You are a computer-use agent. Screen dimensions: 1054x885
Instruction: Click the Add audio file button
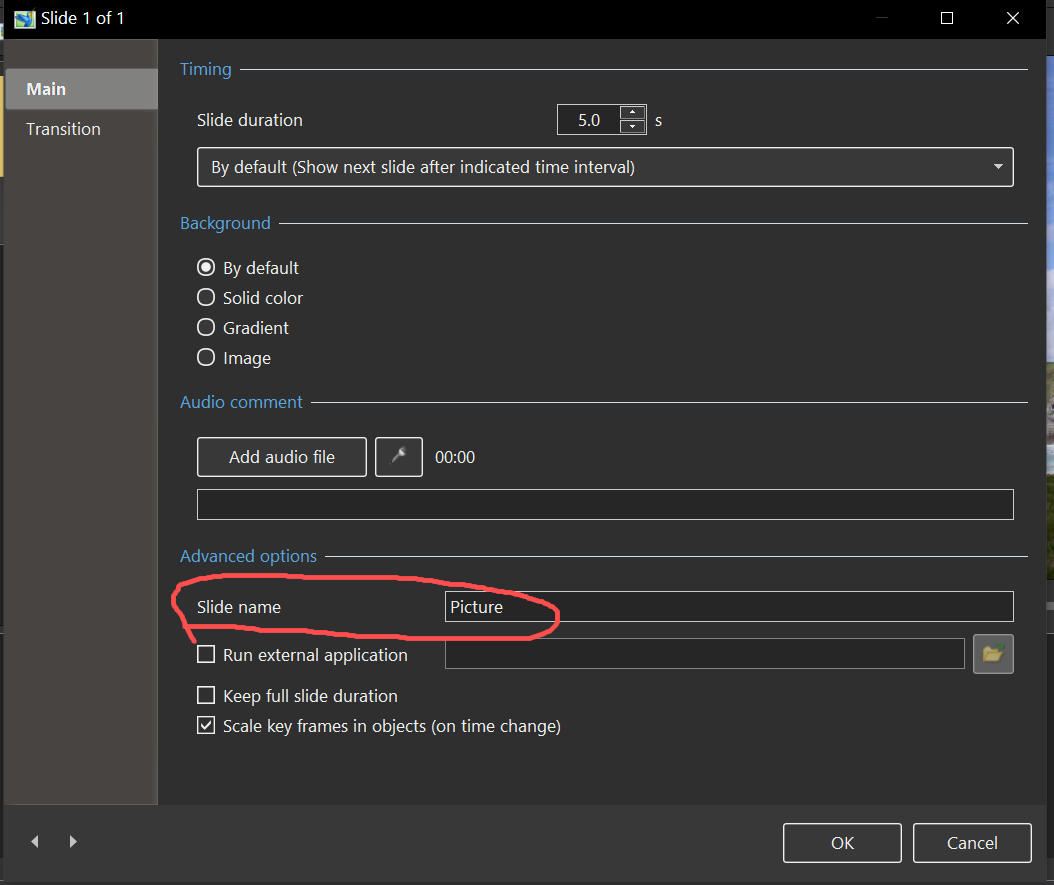[282, 457]
